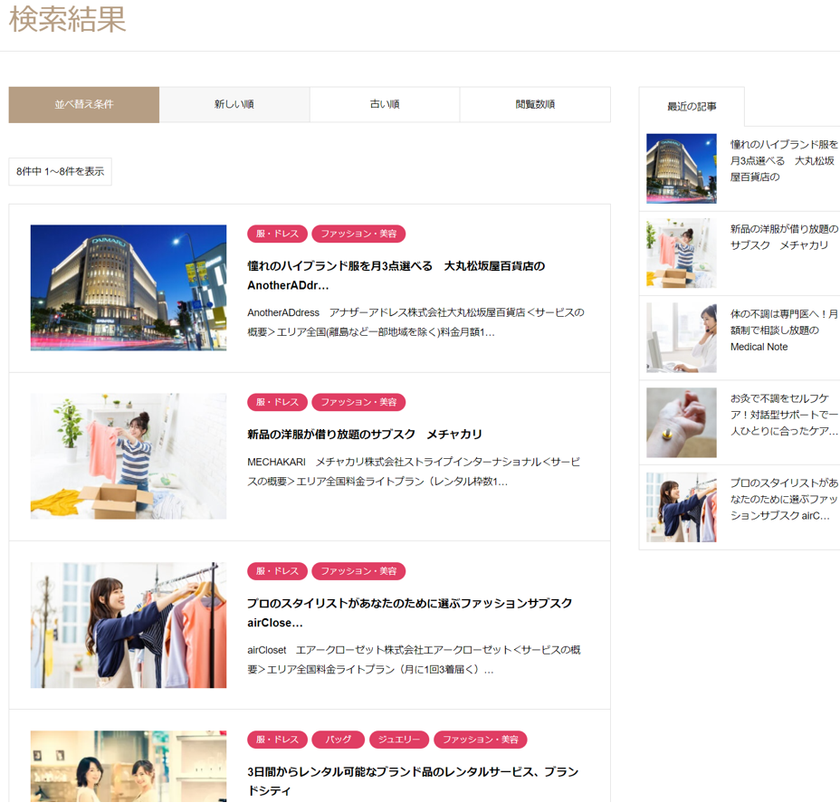This screenshot has width=840, height=803.
Task: Sort results by 新しい順
Action: [234, 104]
